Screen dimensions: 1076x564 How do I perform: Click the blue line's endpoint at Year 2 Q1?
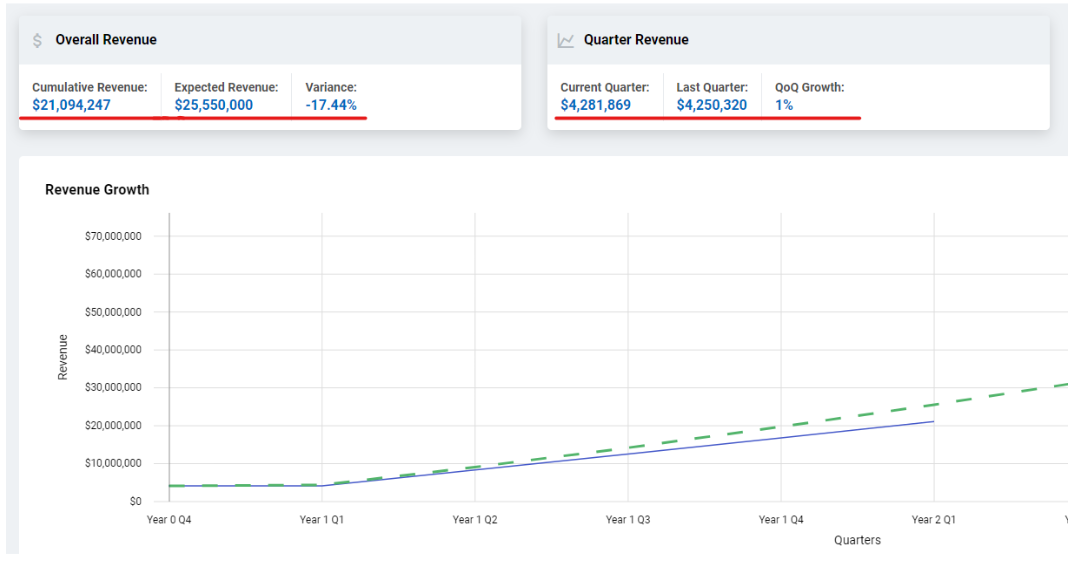[933, 421]
